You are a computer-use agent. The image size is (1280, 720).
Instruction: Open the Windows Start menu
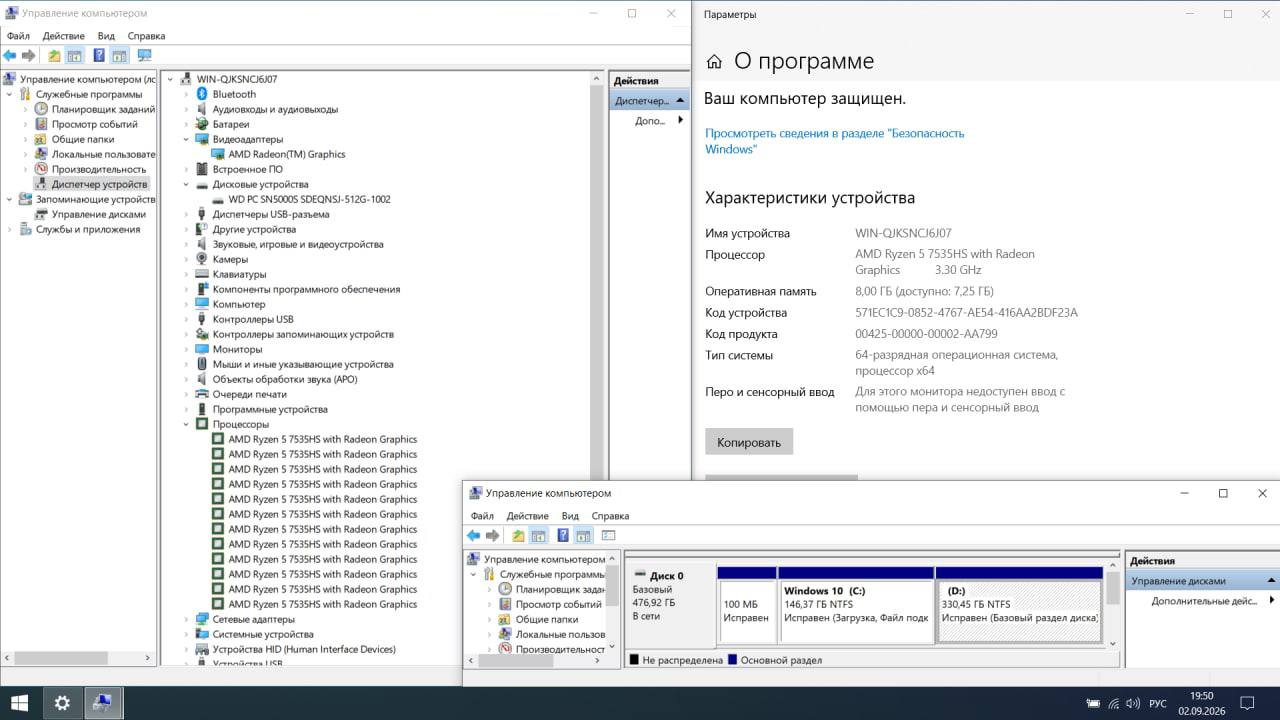pos(19,703)
